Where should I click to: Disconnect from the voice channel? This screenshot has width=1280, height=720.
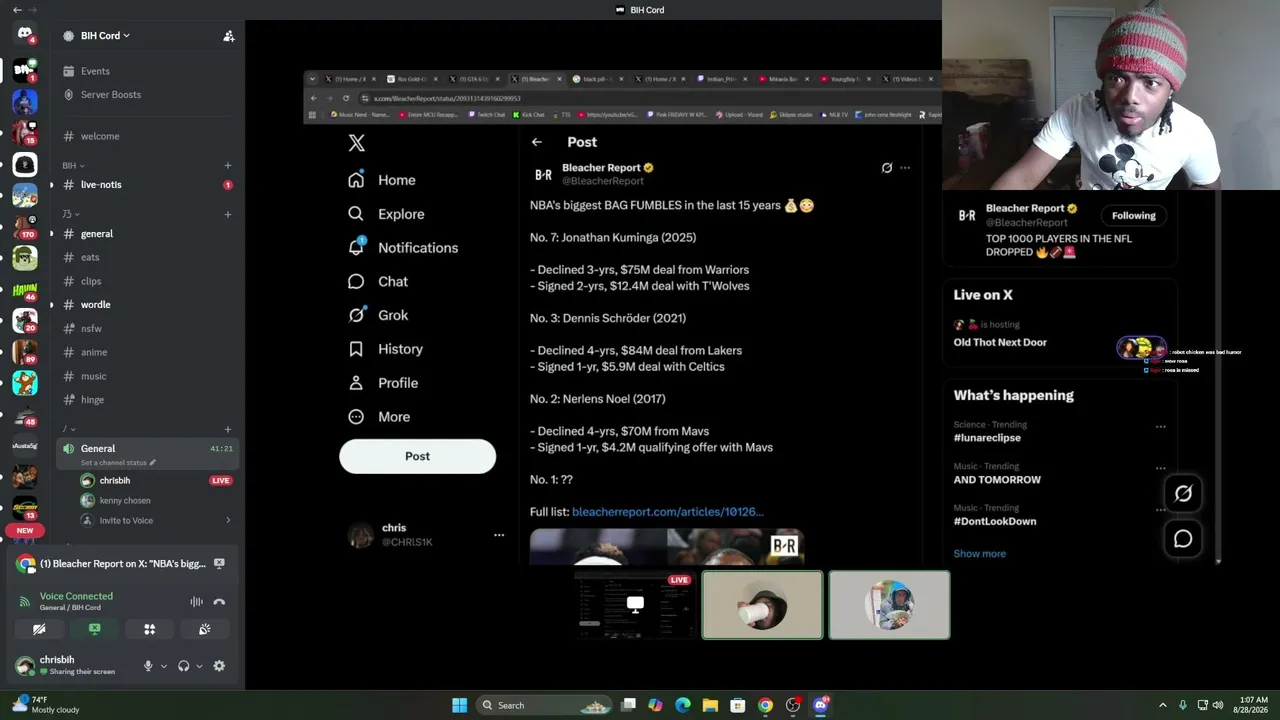click(x=219, y=602)
